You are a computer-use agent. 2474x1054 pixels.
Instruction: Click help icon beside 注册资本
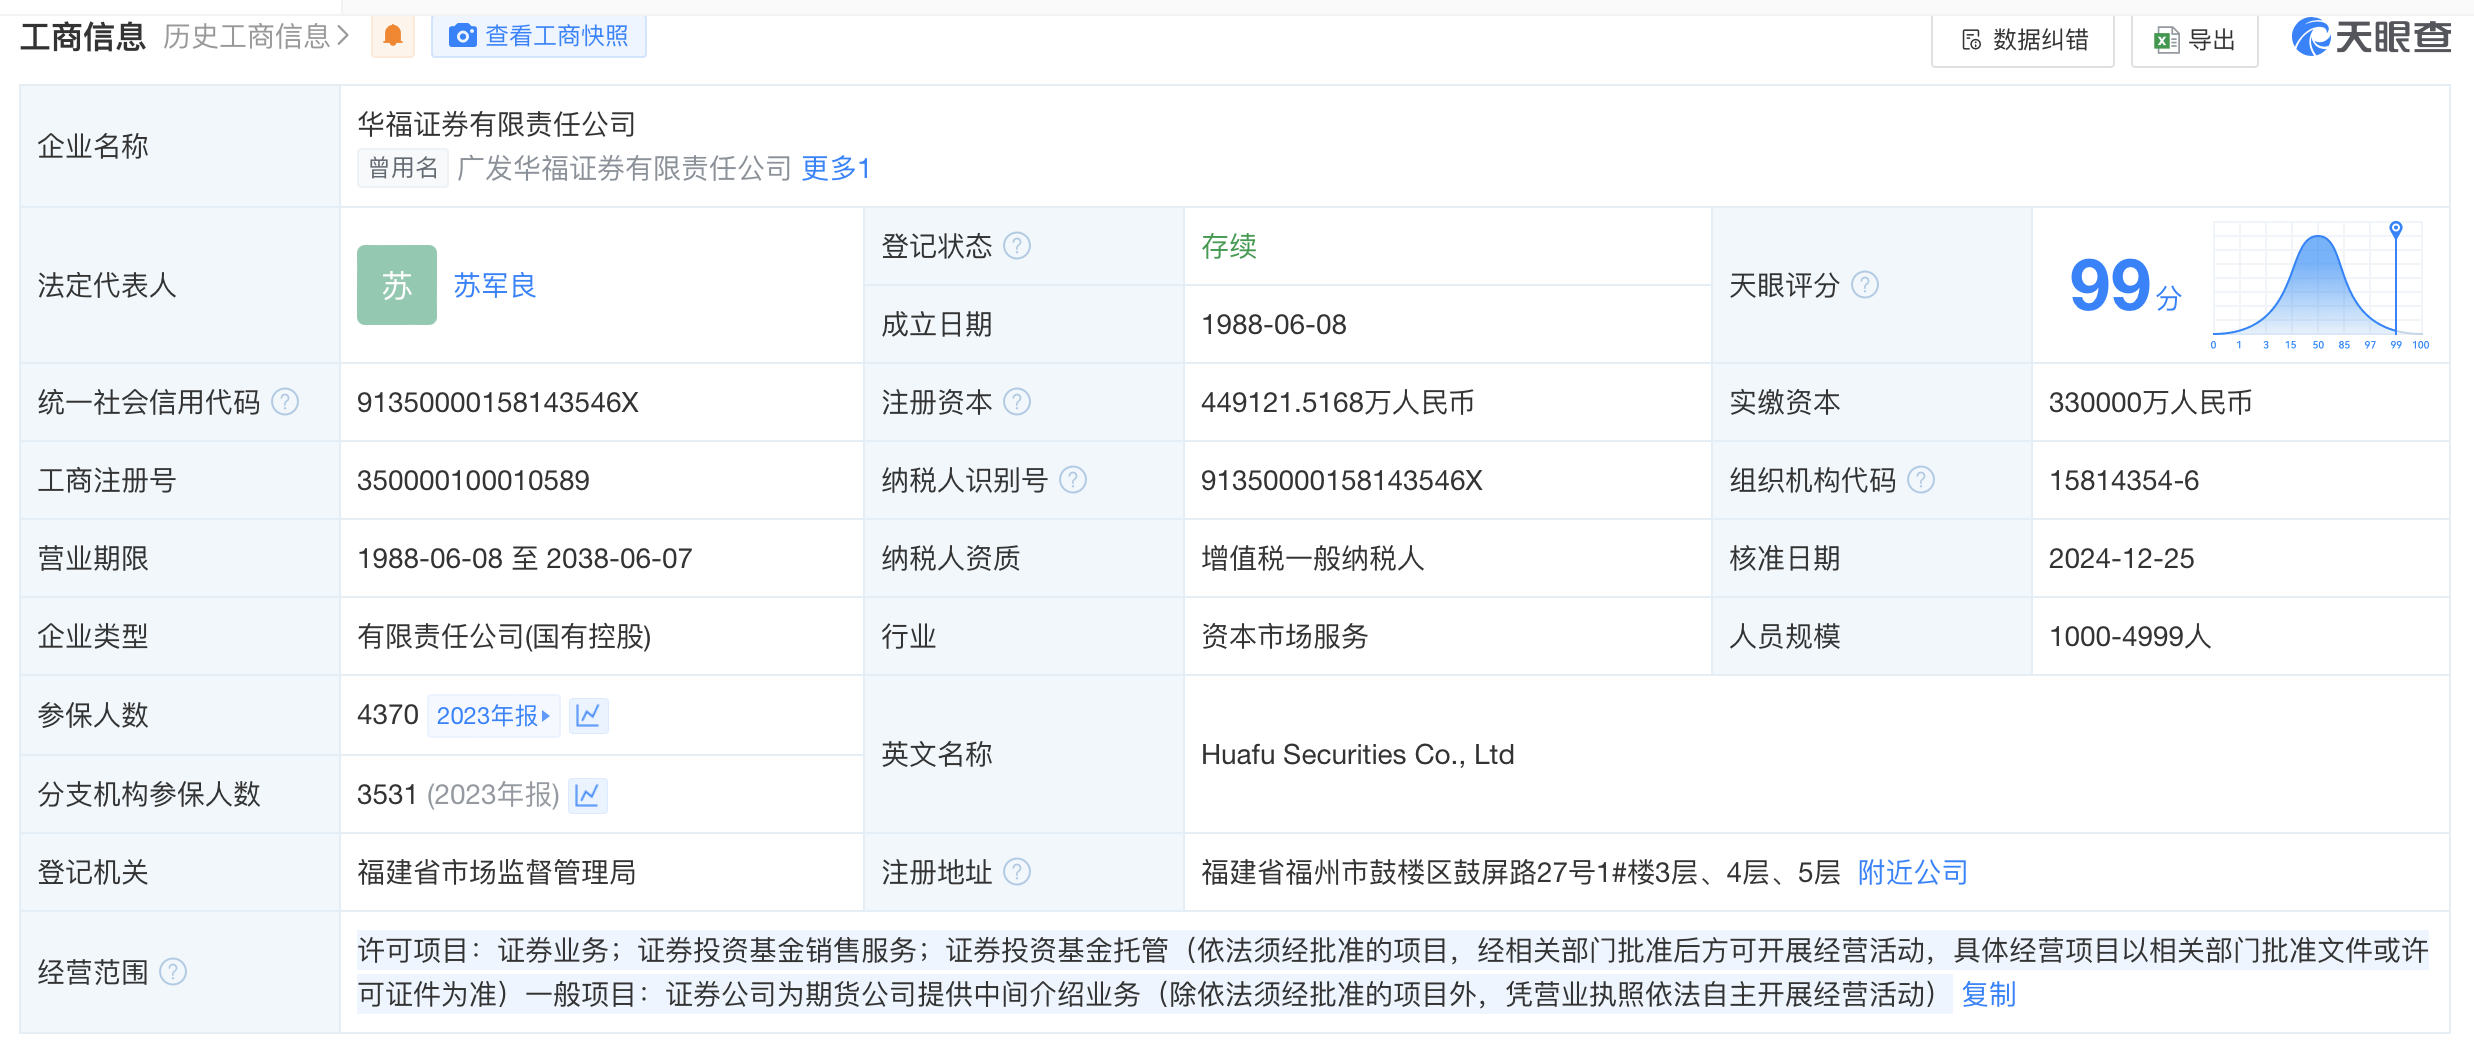(1017, 402)
